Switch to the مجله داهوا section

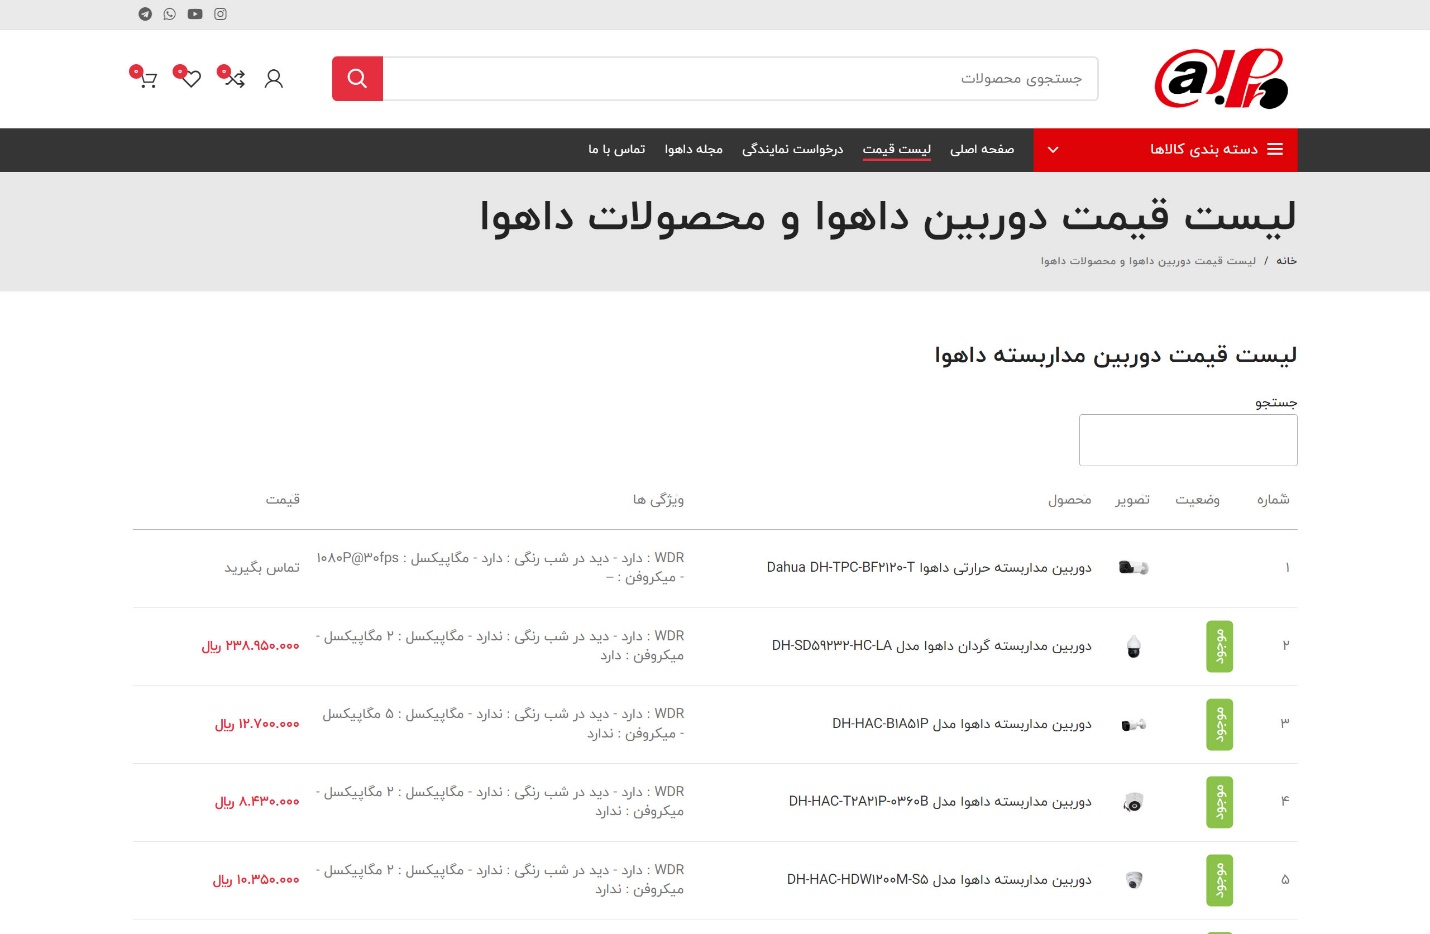coord(693,149)
